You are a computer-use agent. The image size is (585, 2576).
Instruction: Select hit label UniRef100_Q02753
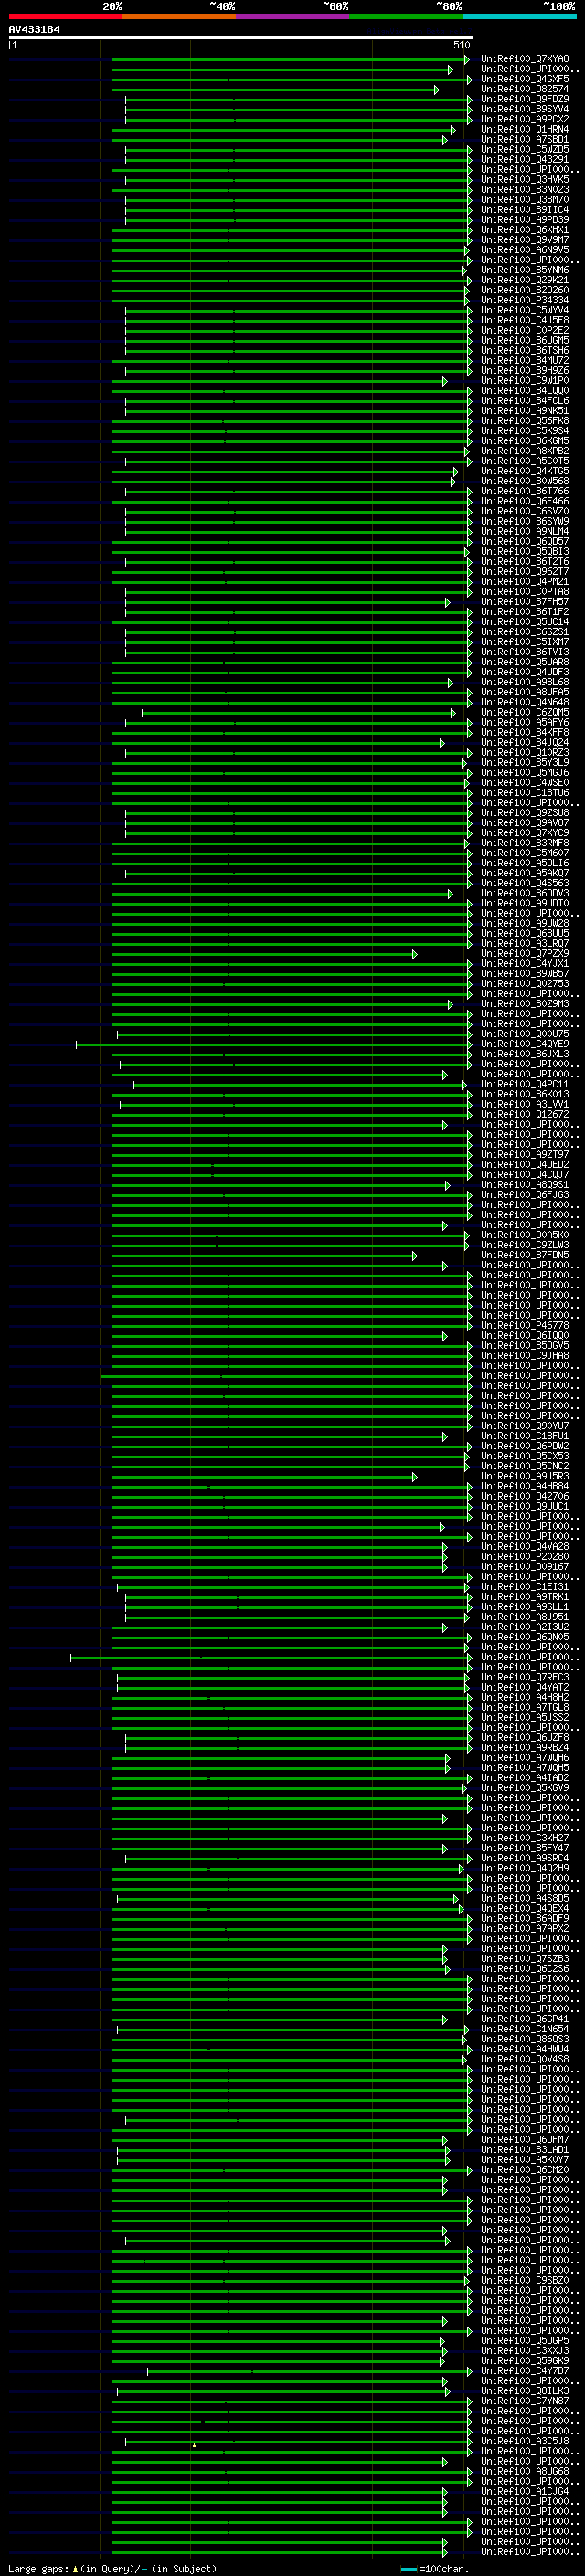click(525, 984)
